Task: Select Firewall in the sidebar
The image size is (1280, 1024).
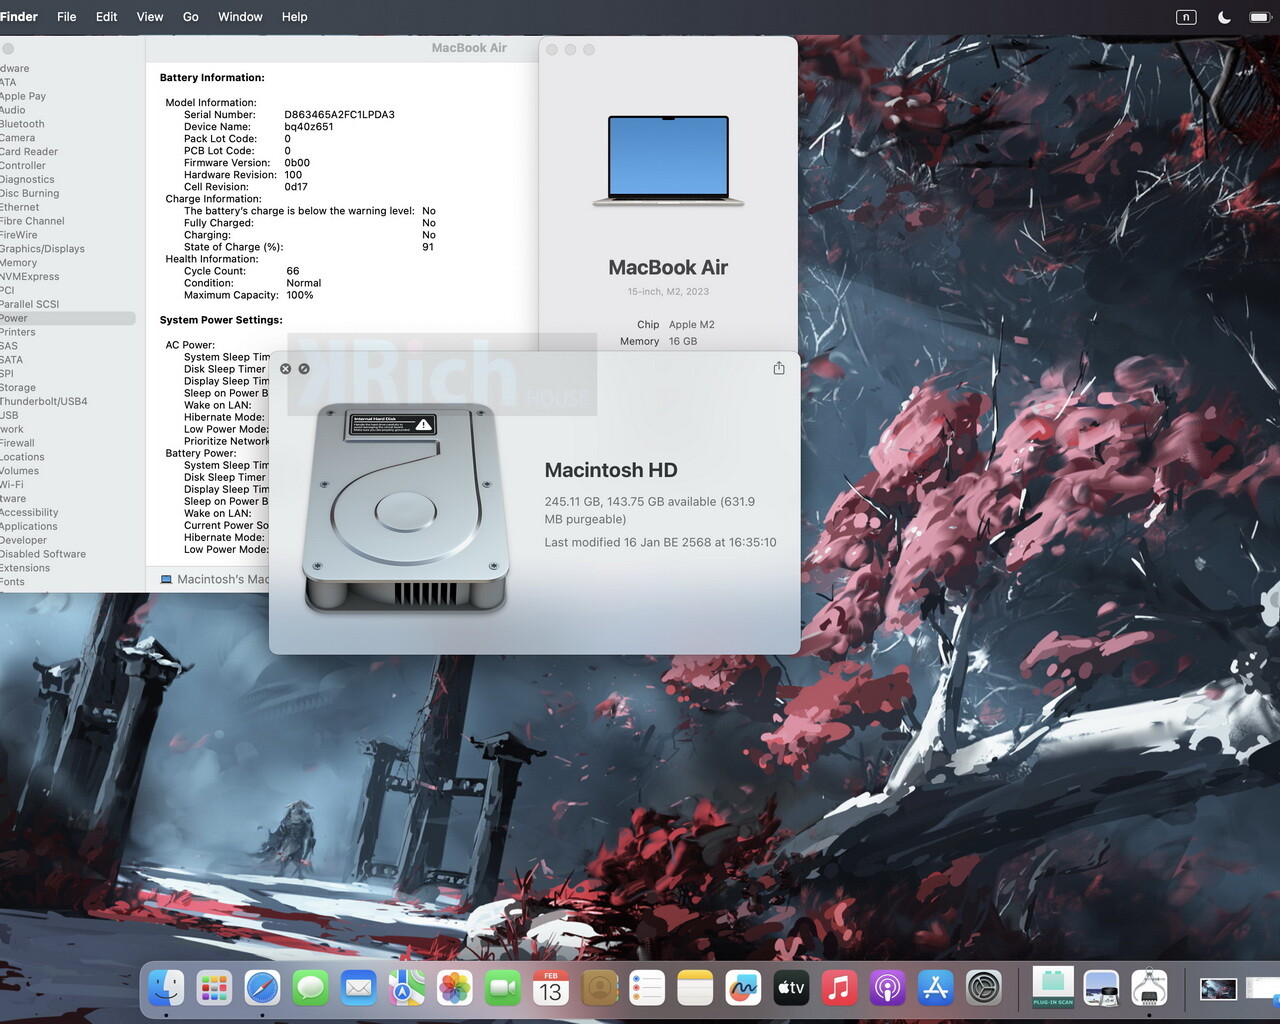Action: tap(17, 443)
